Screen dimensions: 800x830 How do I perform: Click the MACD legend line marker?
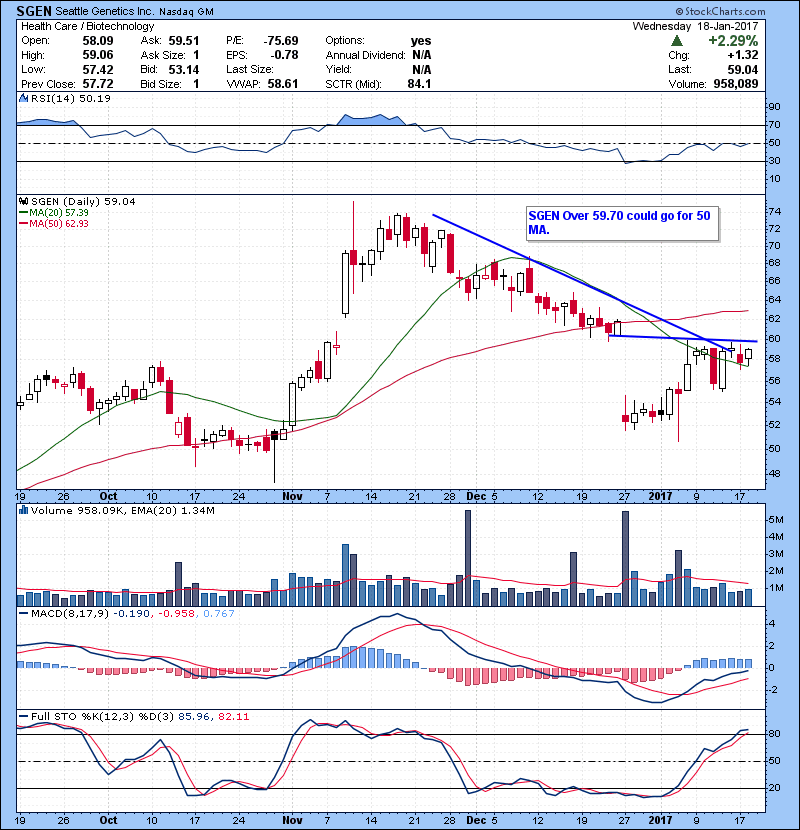point(23,614)
